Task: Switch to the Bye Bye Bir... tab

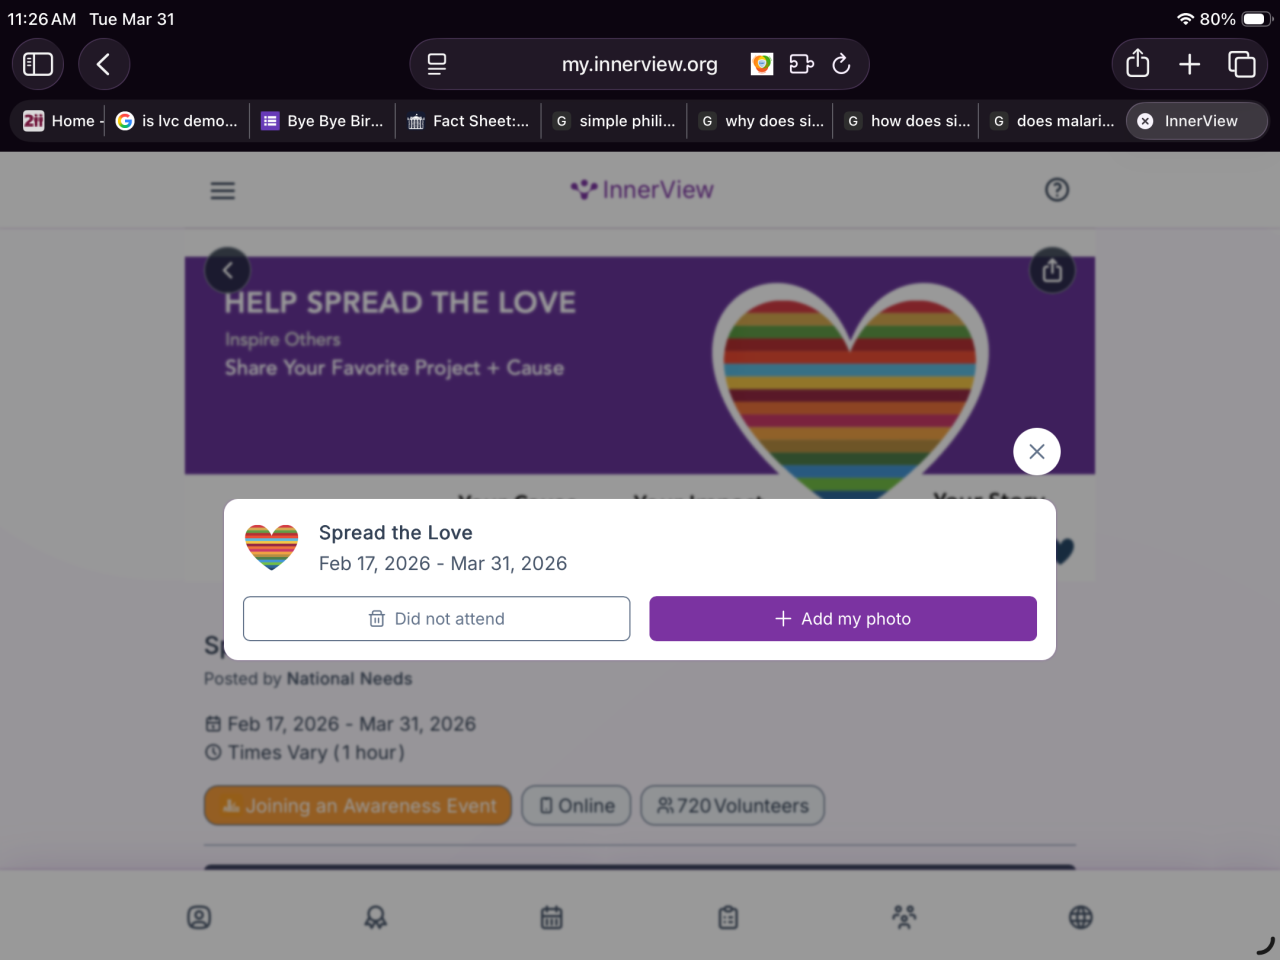Action: coord(322,121)
